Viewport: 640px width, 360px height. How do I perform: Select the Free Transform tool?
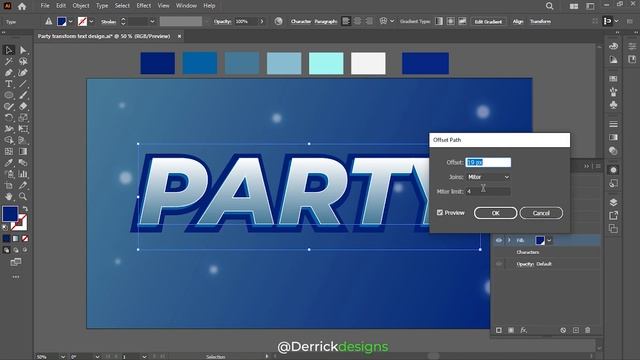23,129
